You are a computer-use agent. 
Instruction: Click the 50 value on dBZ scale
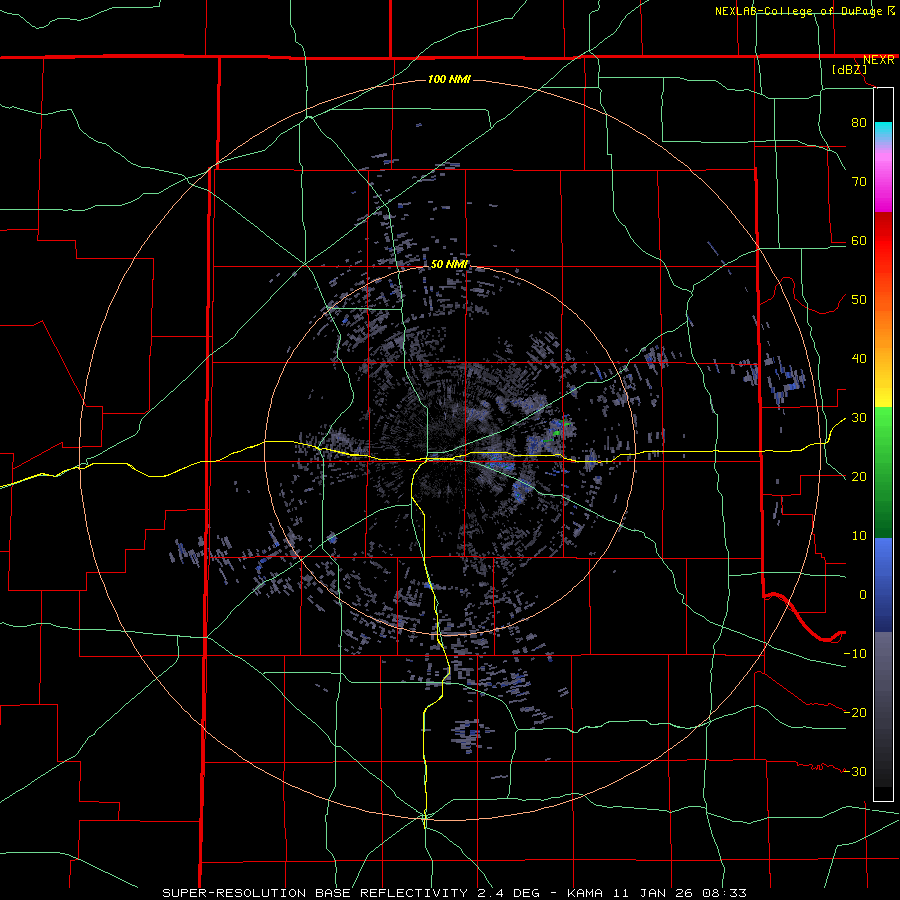(859, 300)
